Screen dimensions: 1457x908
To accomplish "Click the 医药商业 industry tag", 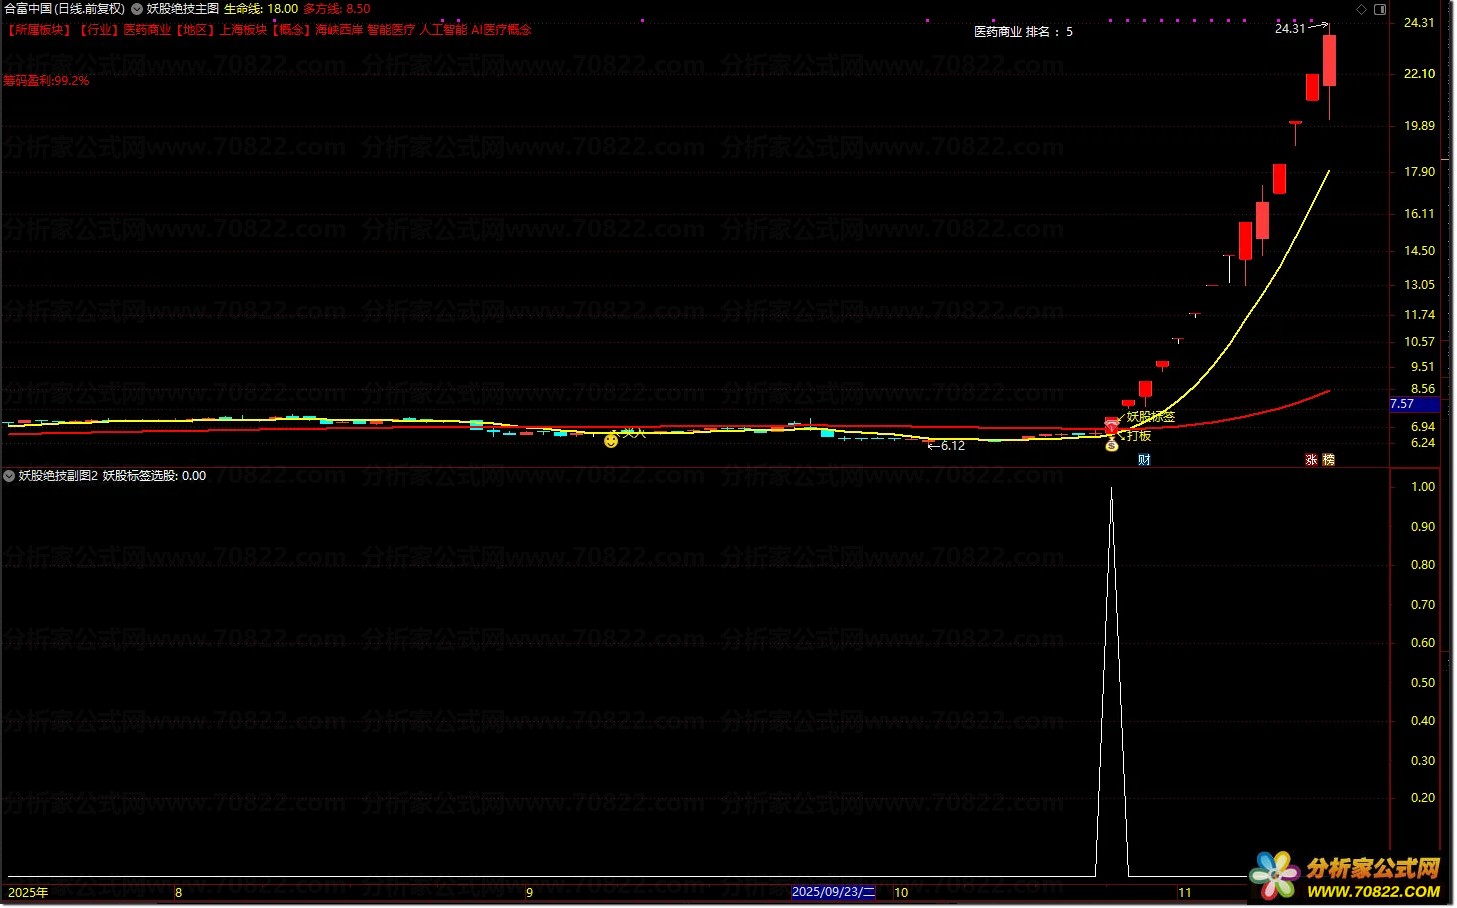I will [147, 30].
